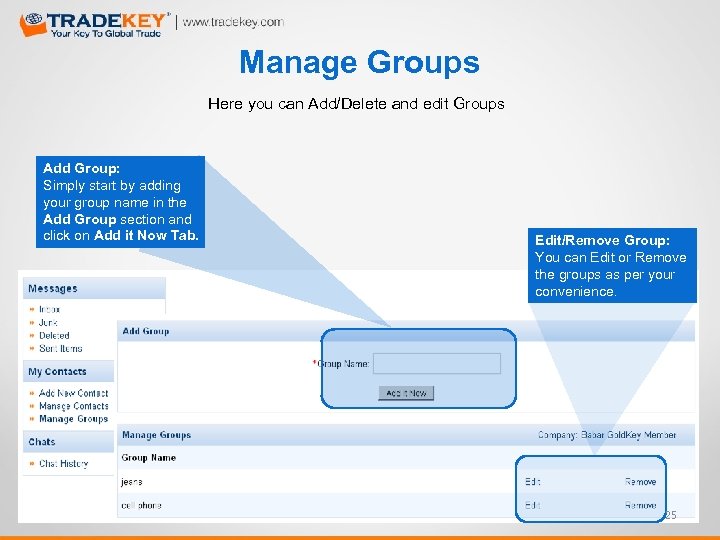Open Chat History

click(x=63, y=464)
